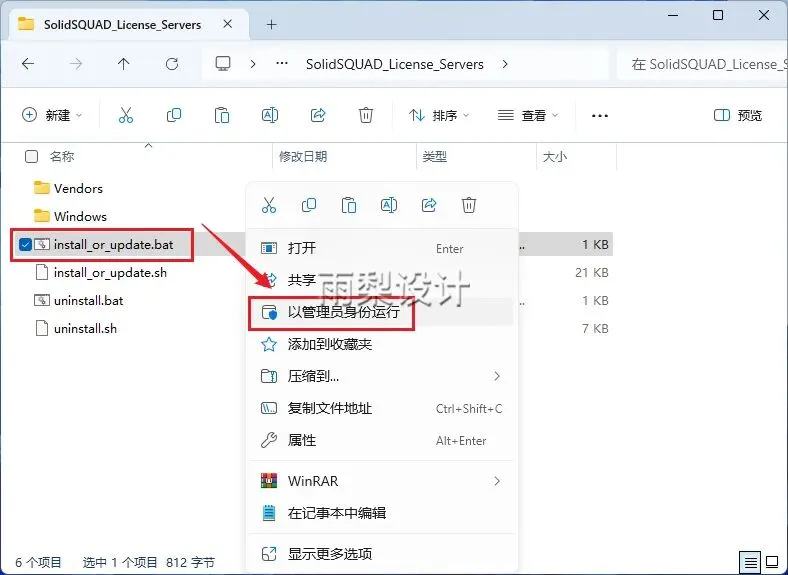The height and width of the screenshot is (575, 788).
Task: Choose 在记事本中编辑 in the context menu
Action: click(381, 513)
